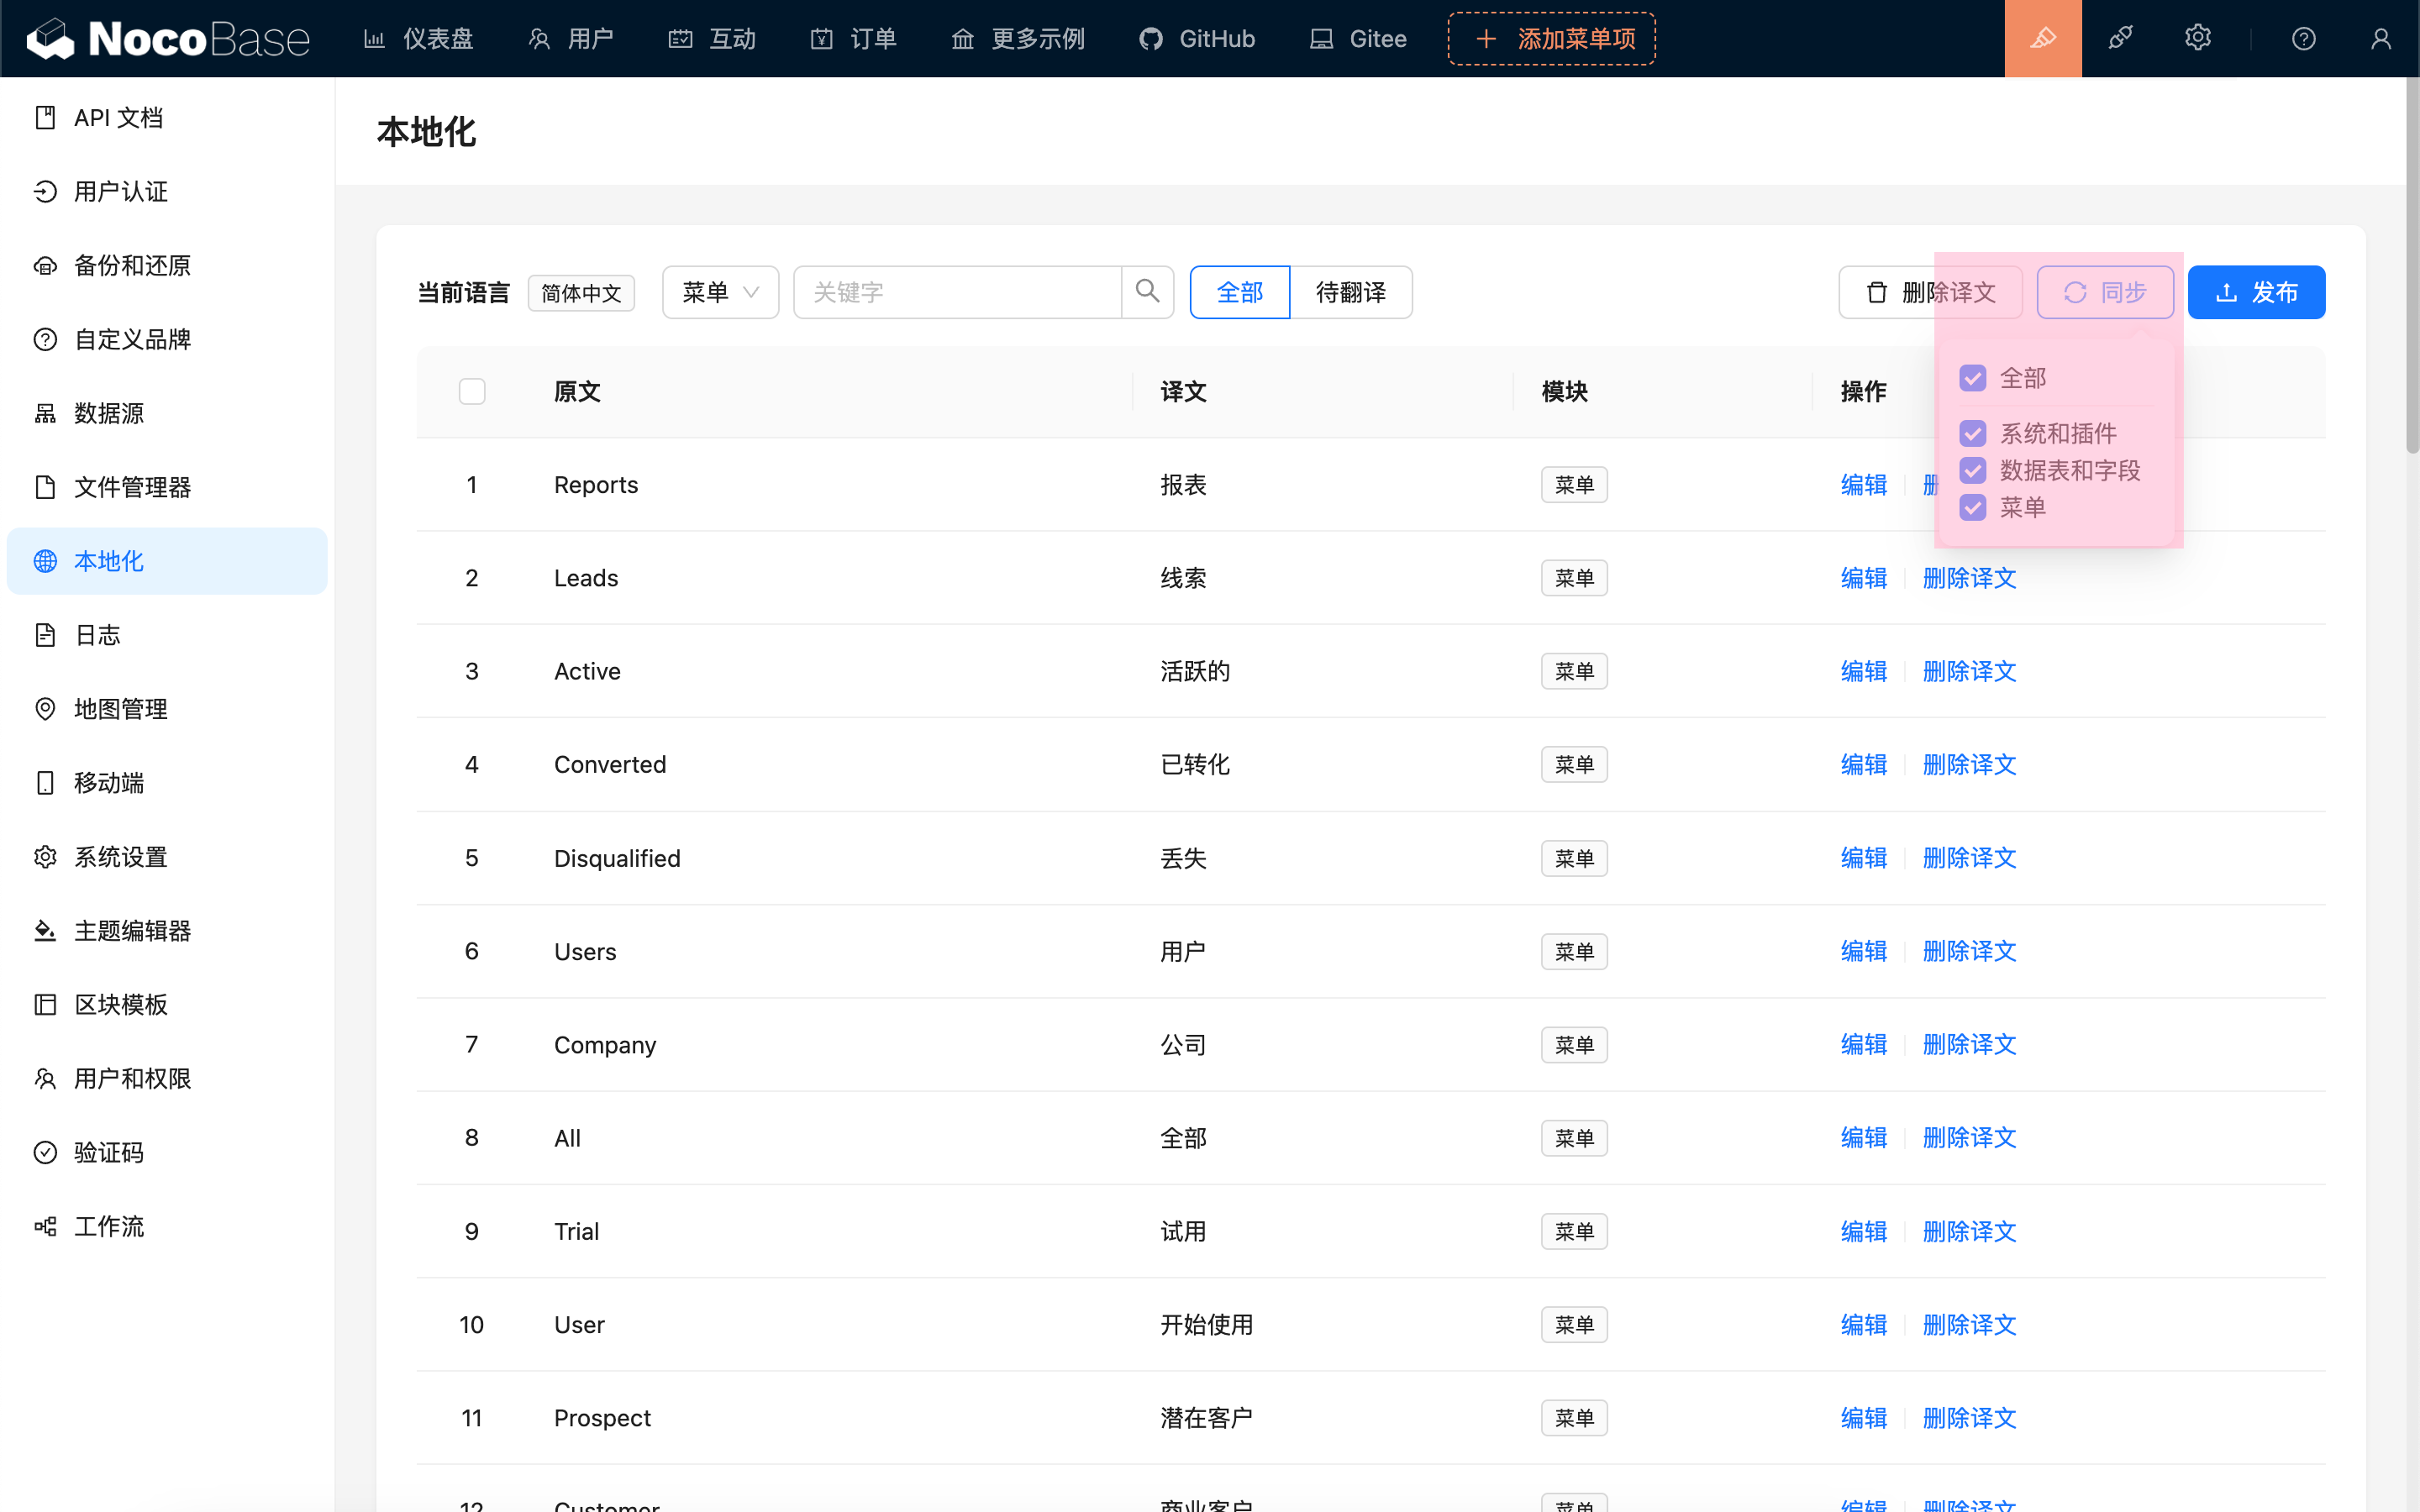Click the 发布 publish button

pos(2255,292)
